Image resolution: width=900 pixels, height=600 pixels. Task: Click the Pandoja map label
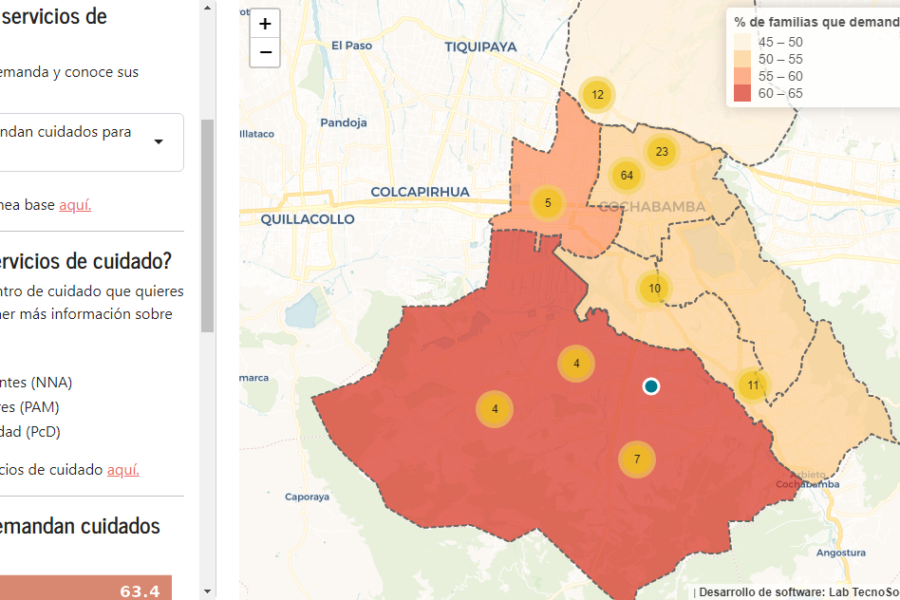click(343, 122)
